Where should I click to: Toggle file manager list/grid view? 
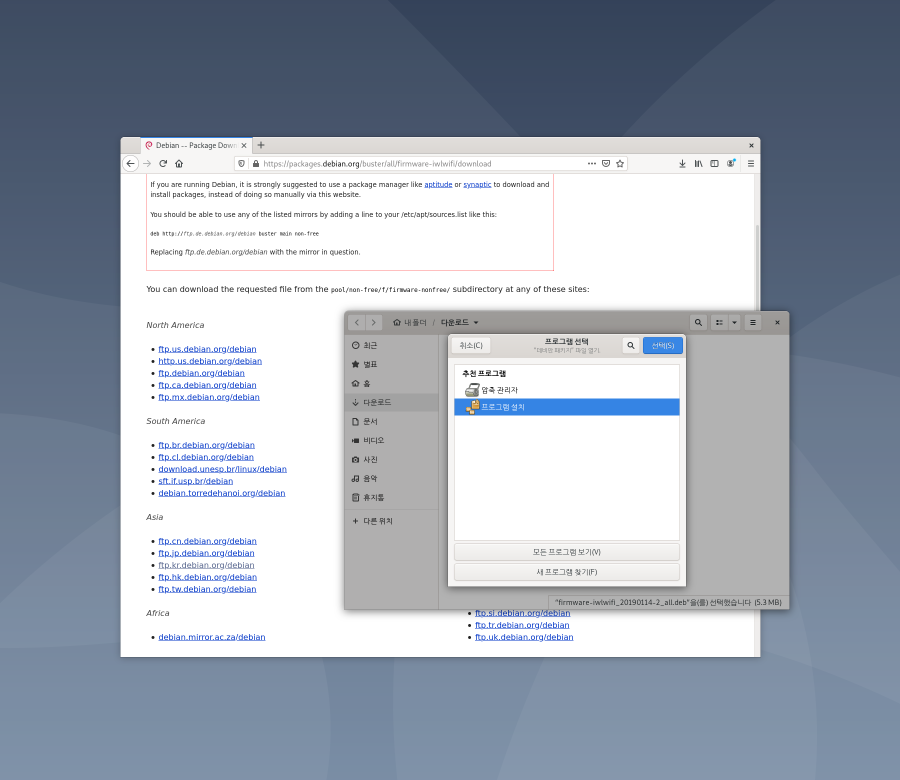tap(719, 323)
